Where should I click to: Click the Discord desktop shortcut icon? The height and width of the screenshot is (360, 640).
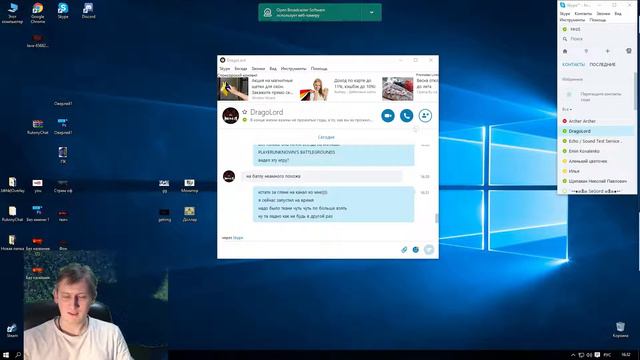click(88, 11)
